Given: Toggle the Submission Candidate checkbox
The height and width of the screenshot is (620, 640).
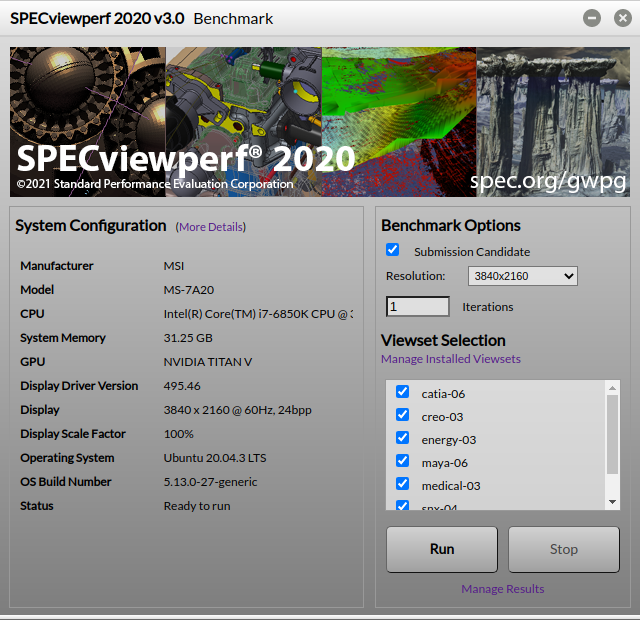Looking at the screenshot, I should pos(392,249).
